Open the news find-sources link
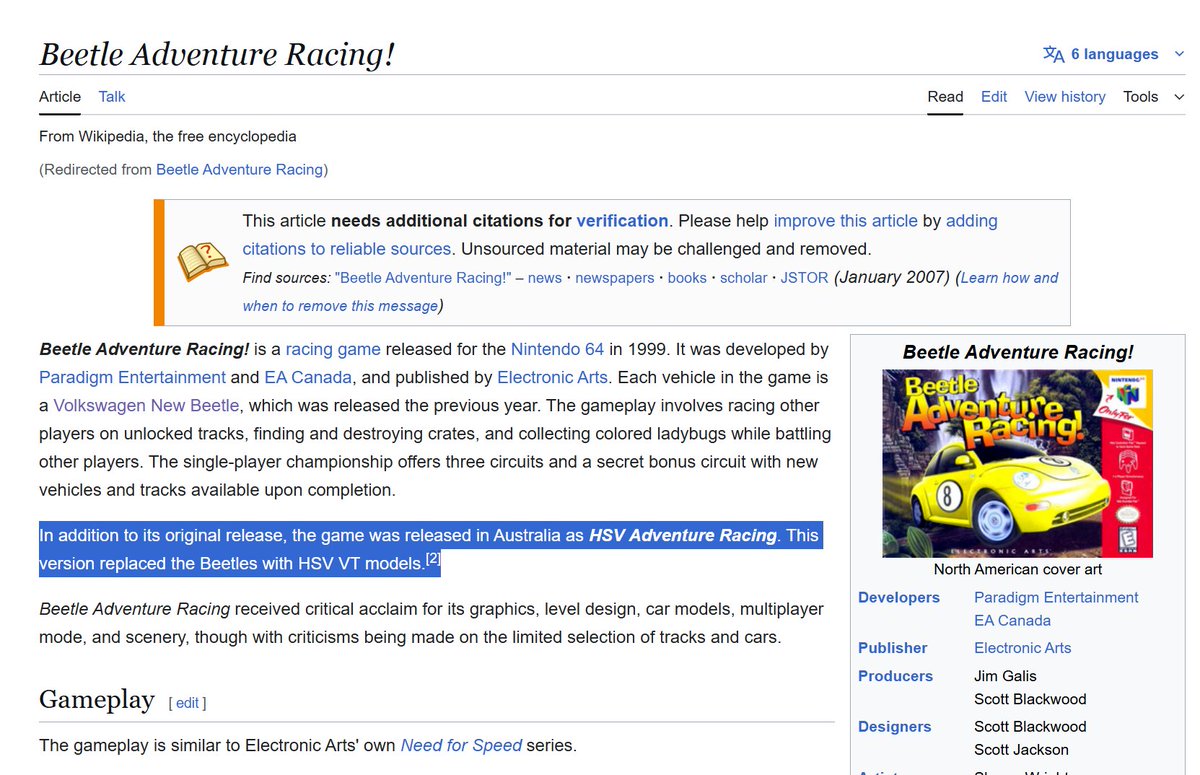 [545, 278]
